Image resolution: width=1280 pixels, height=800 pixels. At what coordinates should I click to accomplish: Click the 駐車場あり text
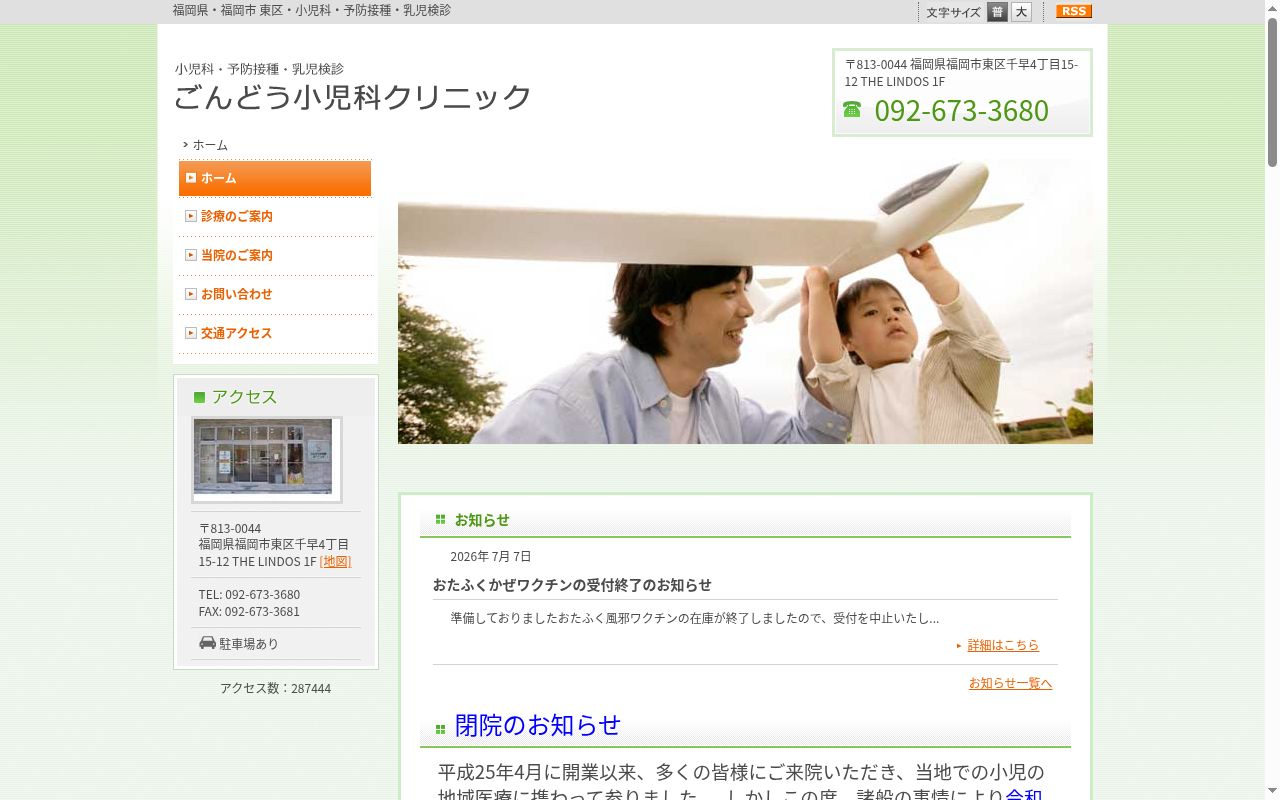tap(249, 644)
